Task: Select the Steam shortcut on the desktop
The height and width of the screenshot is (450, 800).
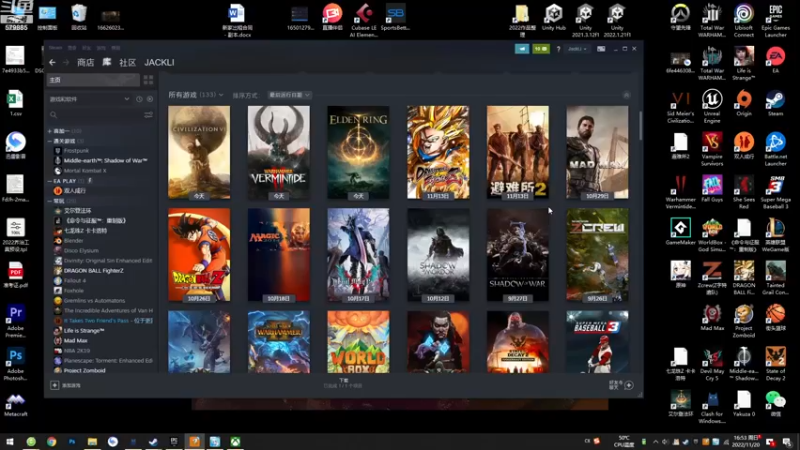Action: coord(775,104)
